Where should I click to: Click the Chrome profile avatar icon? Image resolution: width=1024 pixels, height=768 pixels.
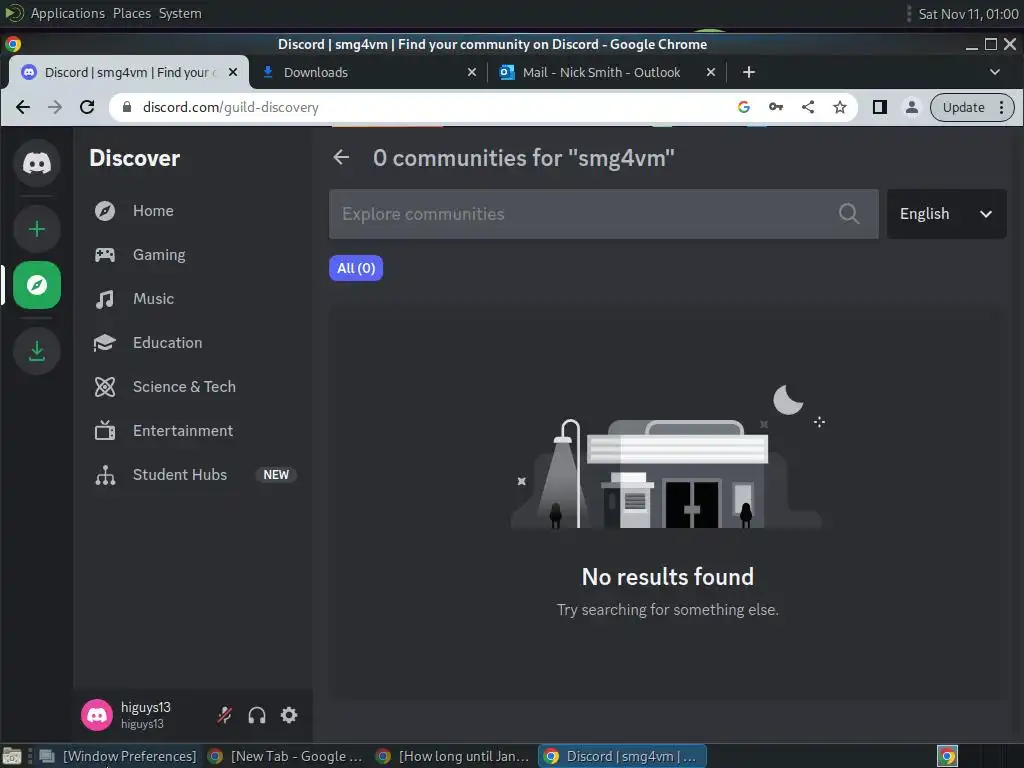click(x=912, y=107)
